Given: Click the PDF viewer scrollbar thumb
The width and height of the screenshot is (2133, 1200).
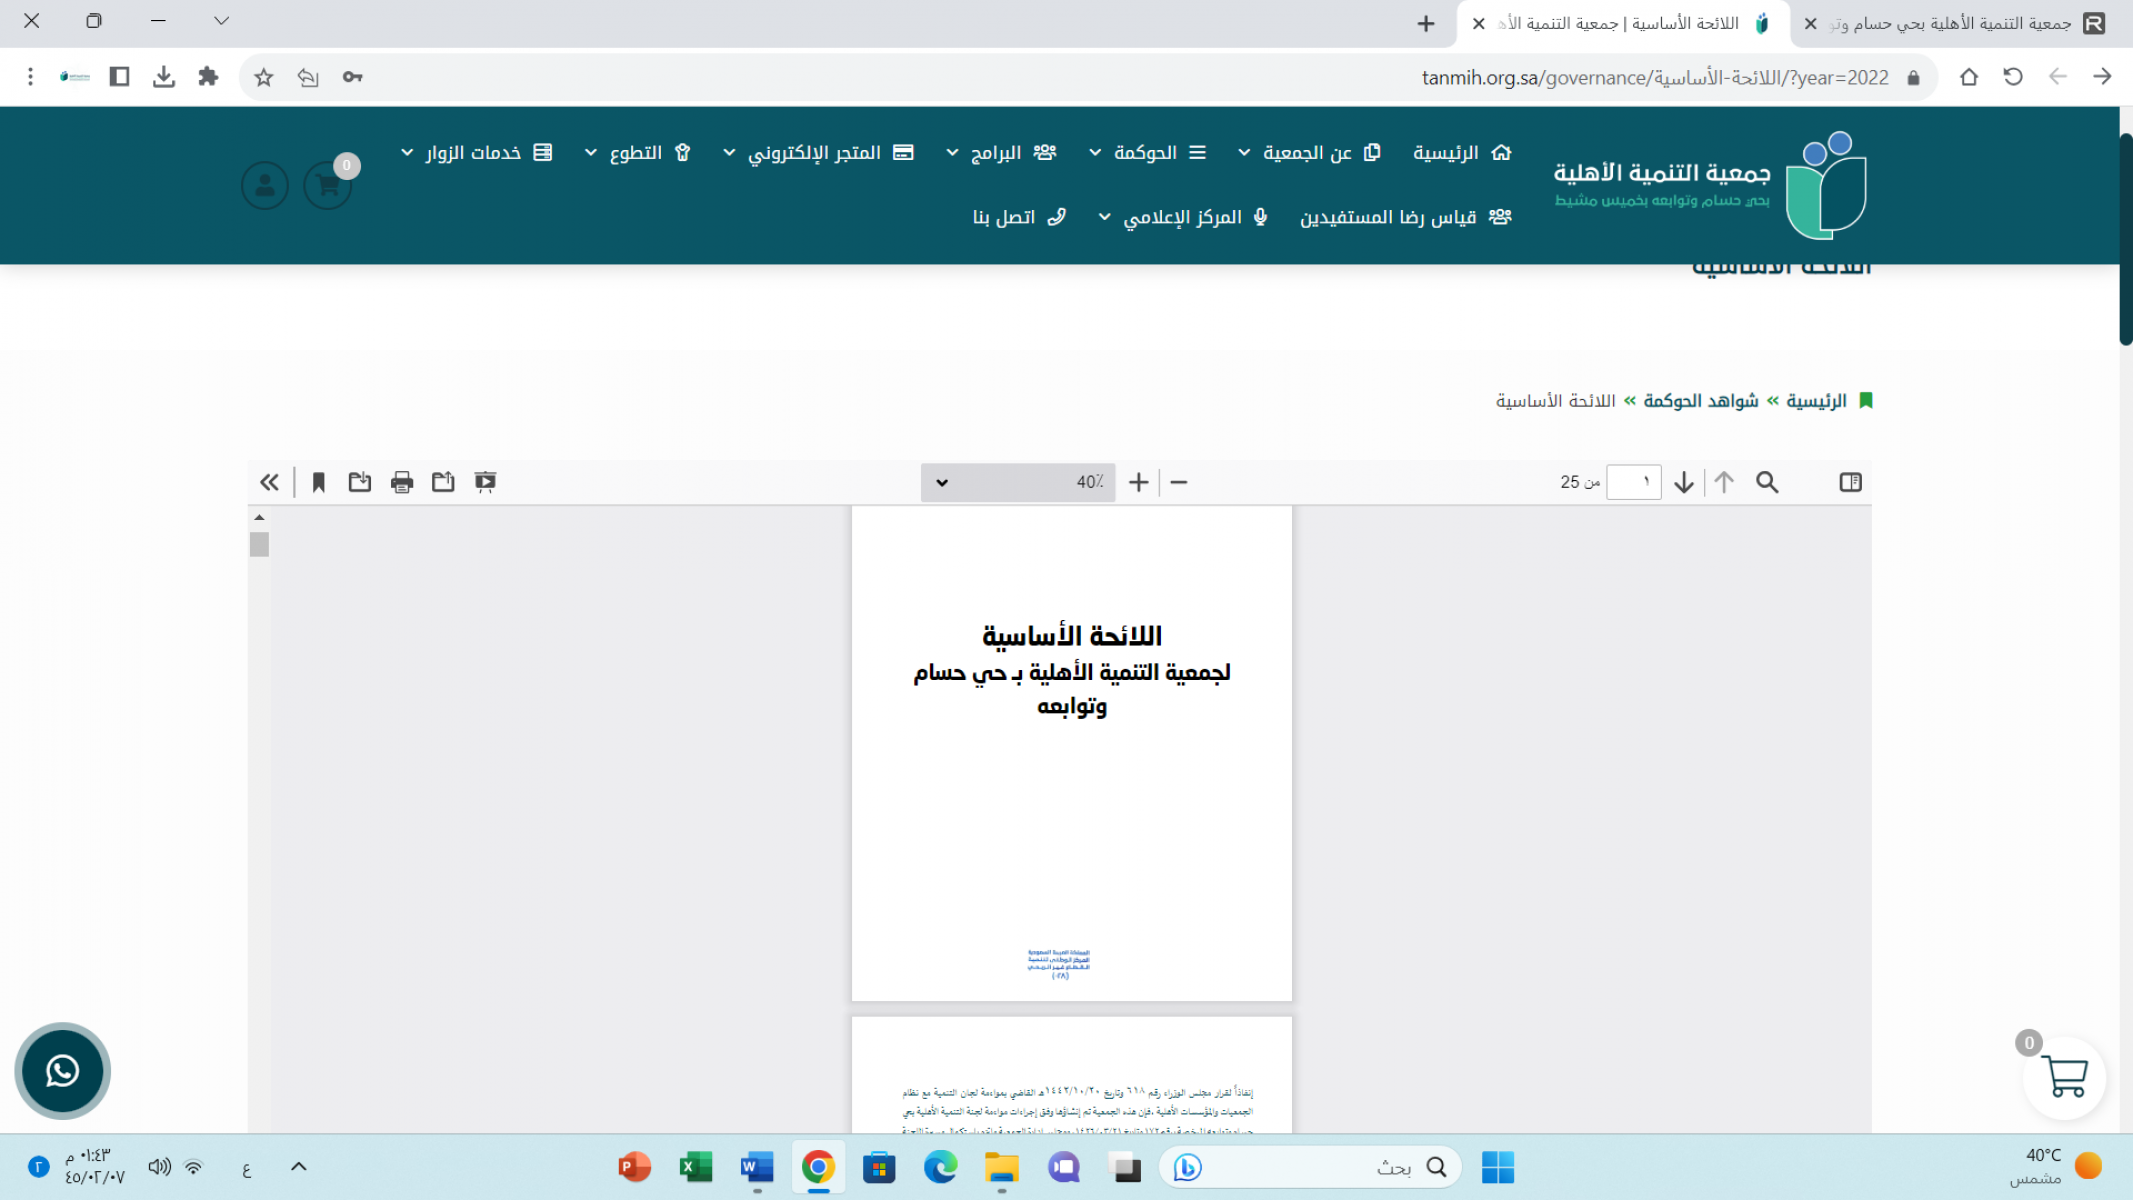Looking at the screenshot, I should tap(259, 544).
